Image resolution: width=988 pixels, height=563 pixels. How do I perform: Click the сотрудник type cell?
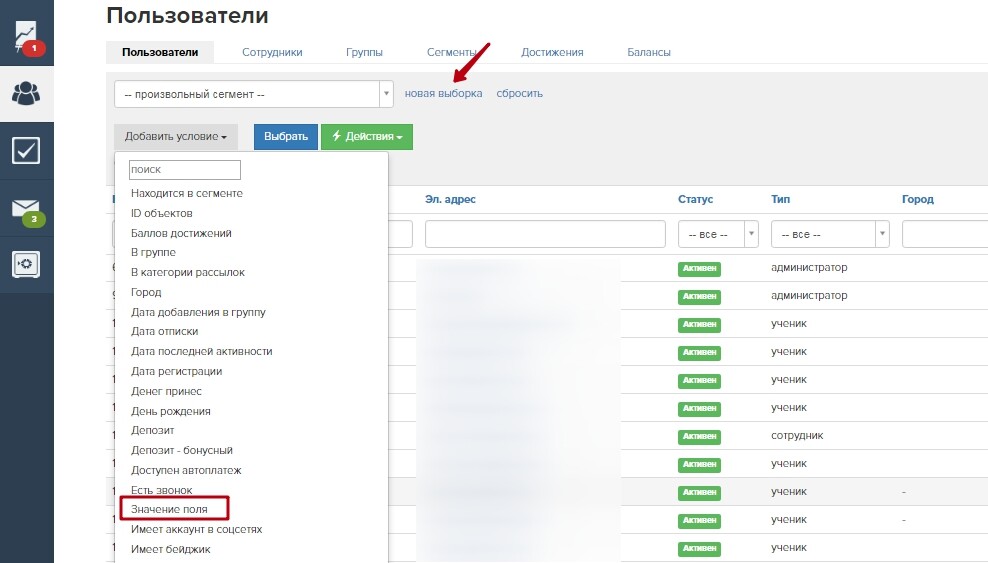[797, 435]
